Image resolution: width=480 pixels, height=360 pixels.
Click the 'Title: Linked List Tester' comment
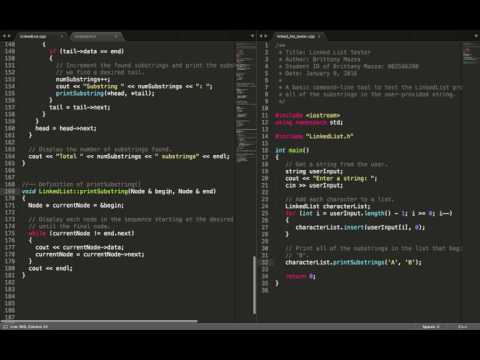coord(328,52)
